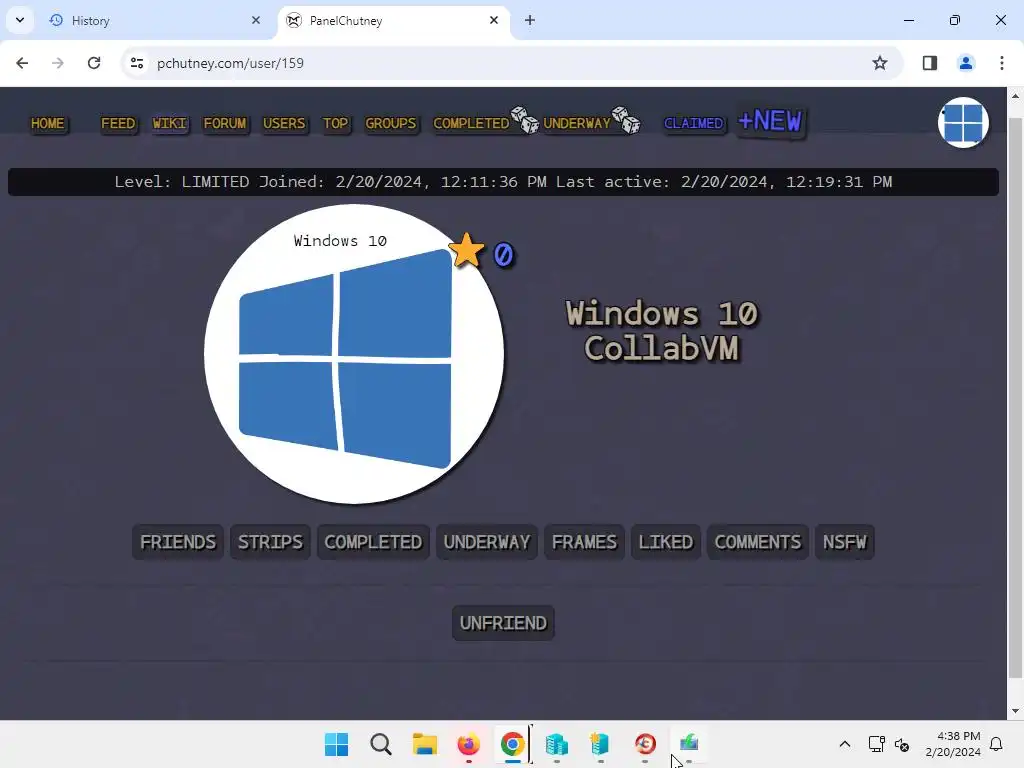Browse the USERS list
Screen dimensions: 1024x768
tap(284, 123)
